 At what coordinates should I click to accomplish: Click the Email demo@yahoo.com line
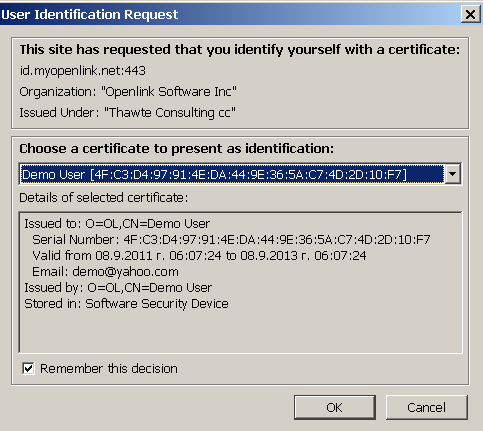(x=105, y=272)
